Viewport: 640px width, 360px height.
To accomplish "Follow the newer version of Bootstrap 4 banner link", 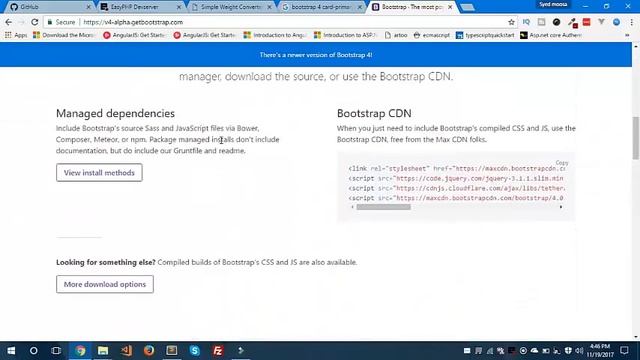I will coord(316,55).
